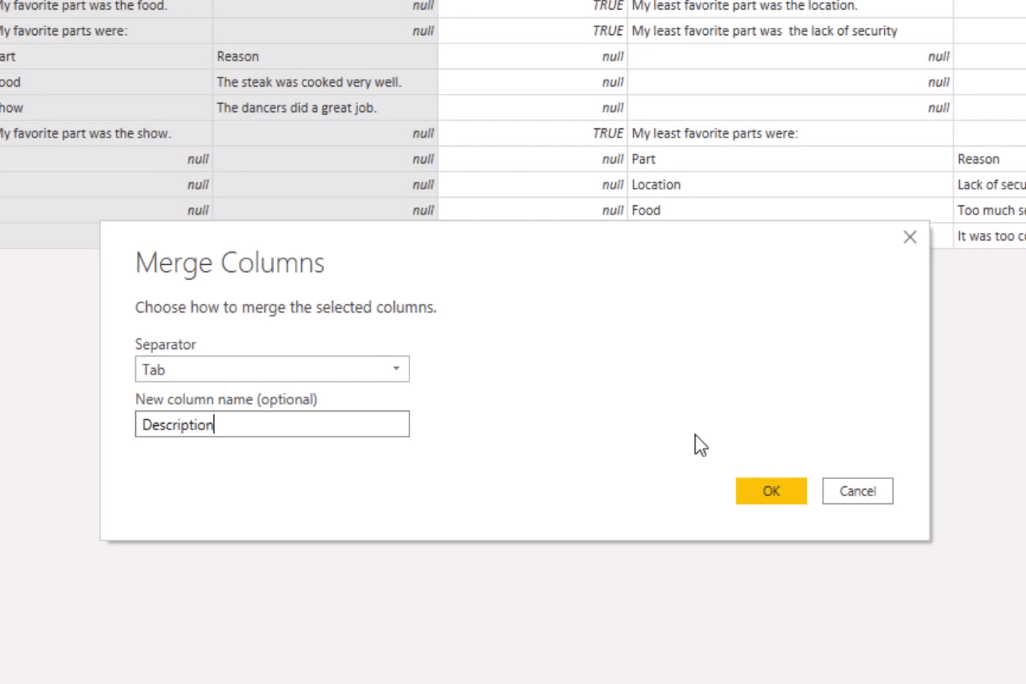This screenshot has height=684, width=1026.
Task: Select cell 'The dancers did a great job.'
Action: (x=325, y=107)
